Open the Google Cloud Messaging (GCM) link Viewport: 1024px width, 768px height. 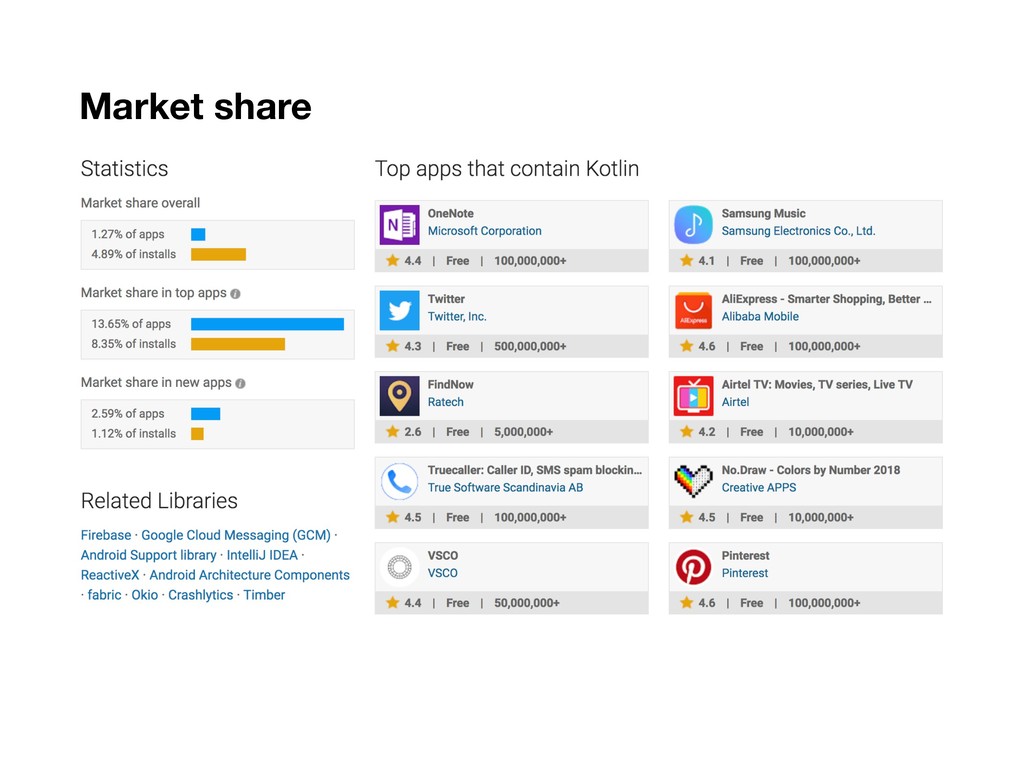click(236, 535)
